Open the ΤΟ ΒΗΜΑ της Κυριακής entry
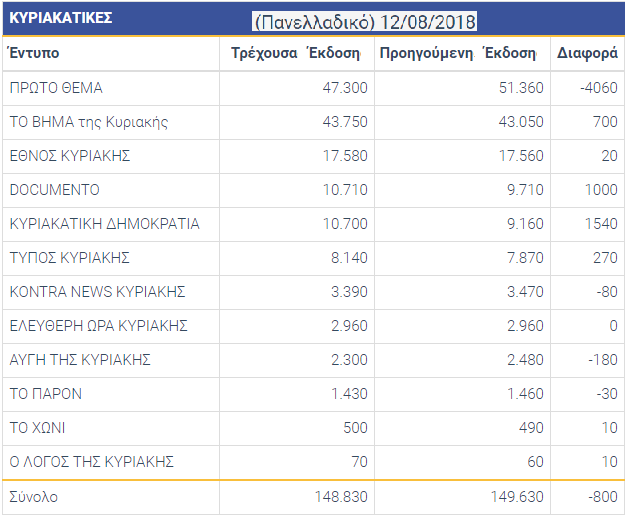The width and height of the screenshot is (629, 519). pyautogui.click(x=89, y=122)
